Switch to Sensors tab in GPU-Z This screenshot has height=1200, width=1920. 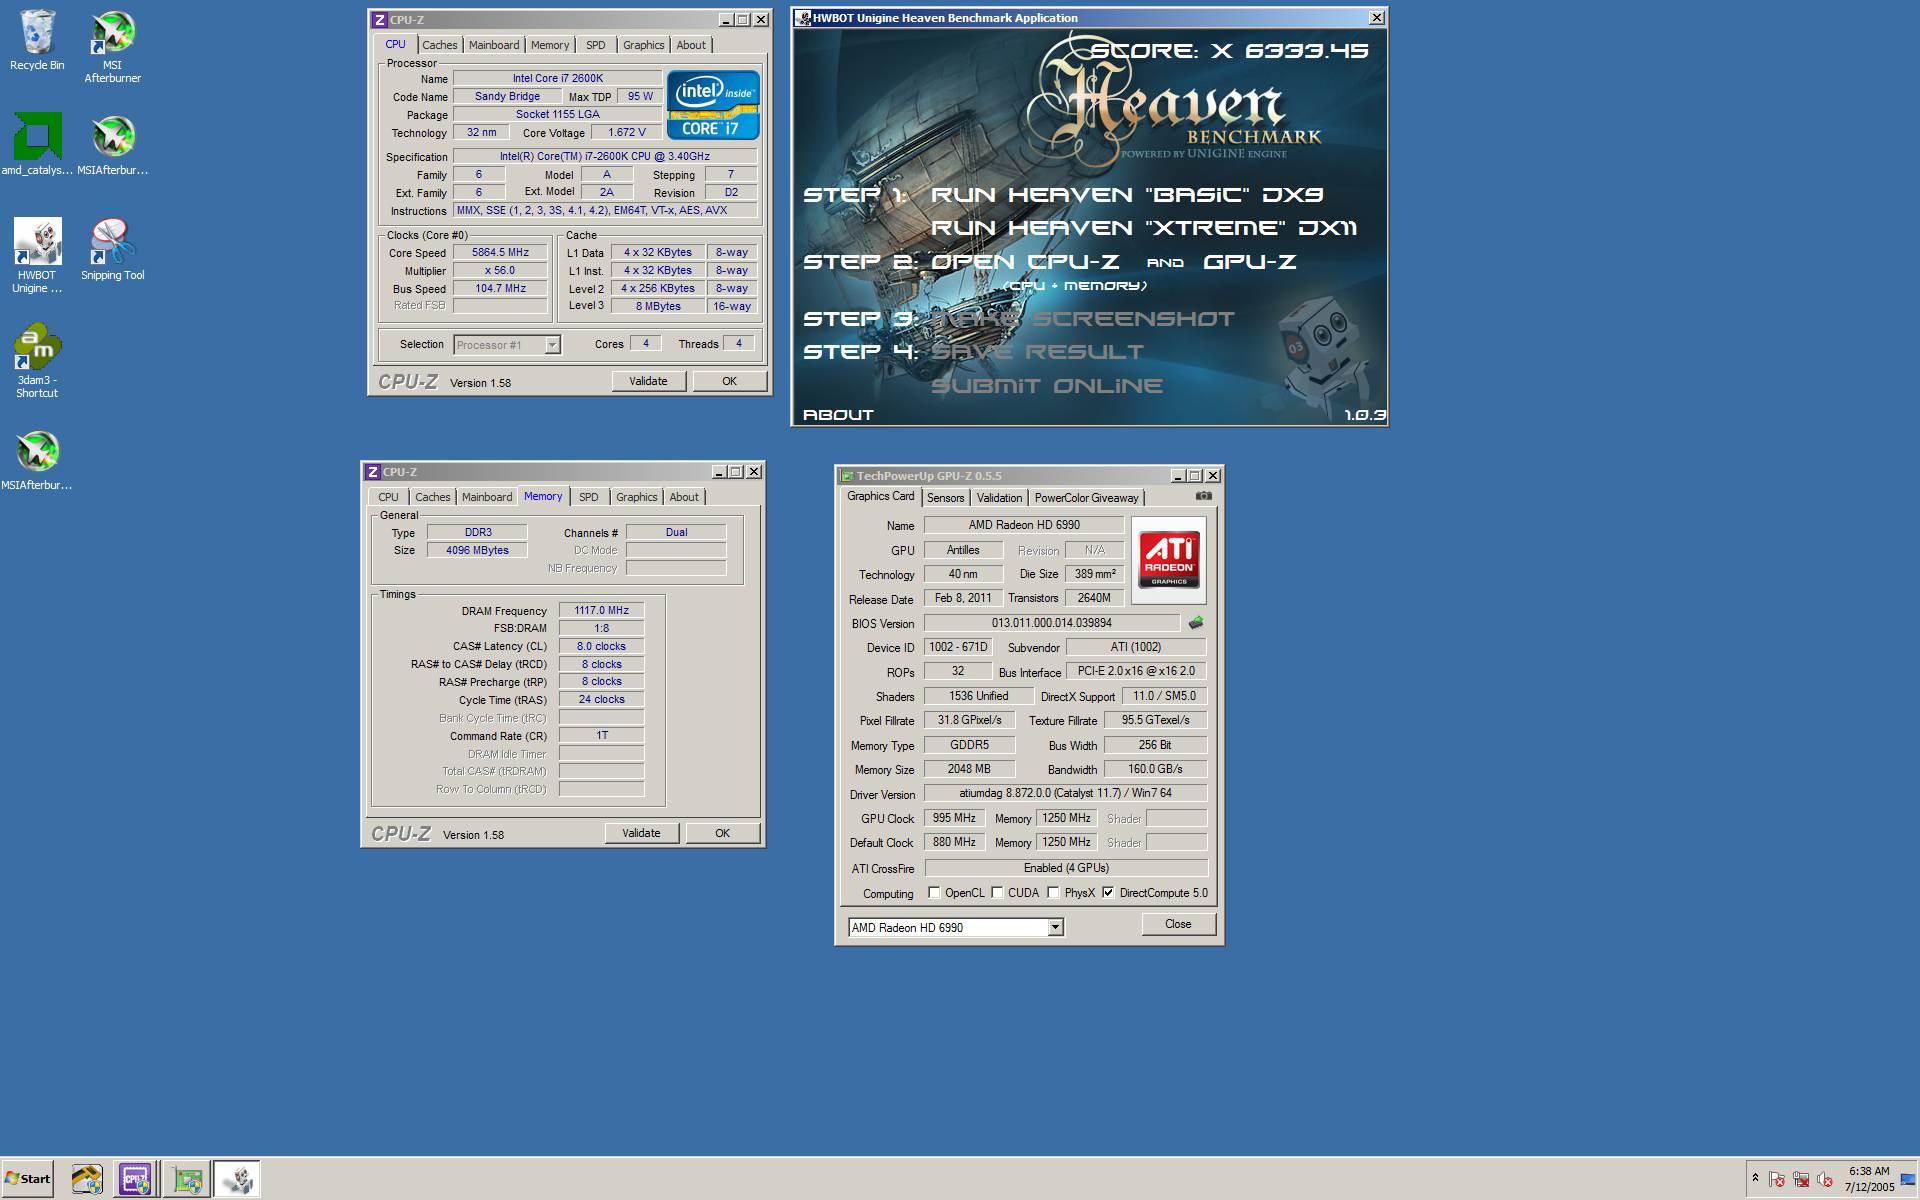tap(945, 498)
